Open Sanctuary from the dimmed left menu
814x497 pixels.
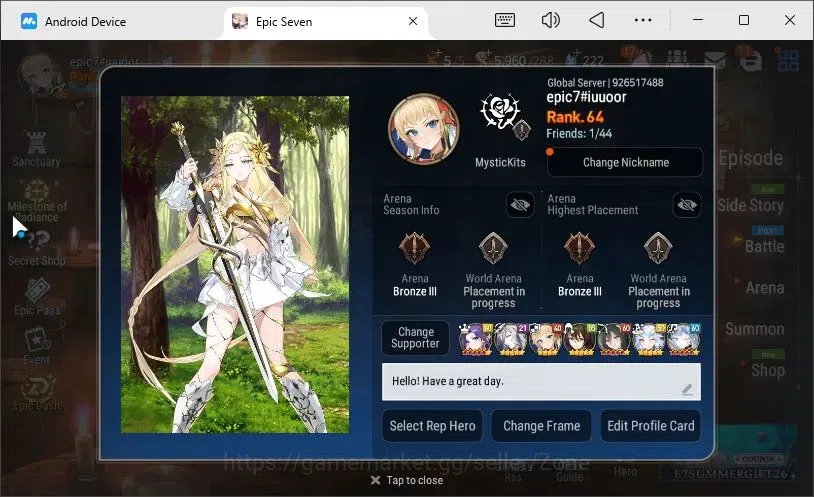36,150
